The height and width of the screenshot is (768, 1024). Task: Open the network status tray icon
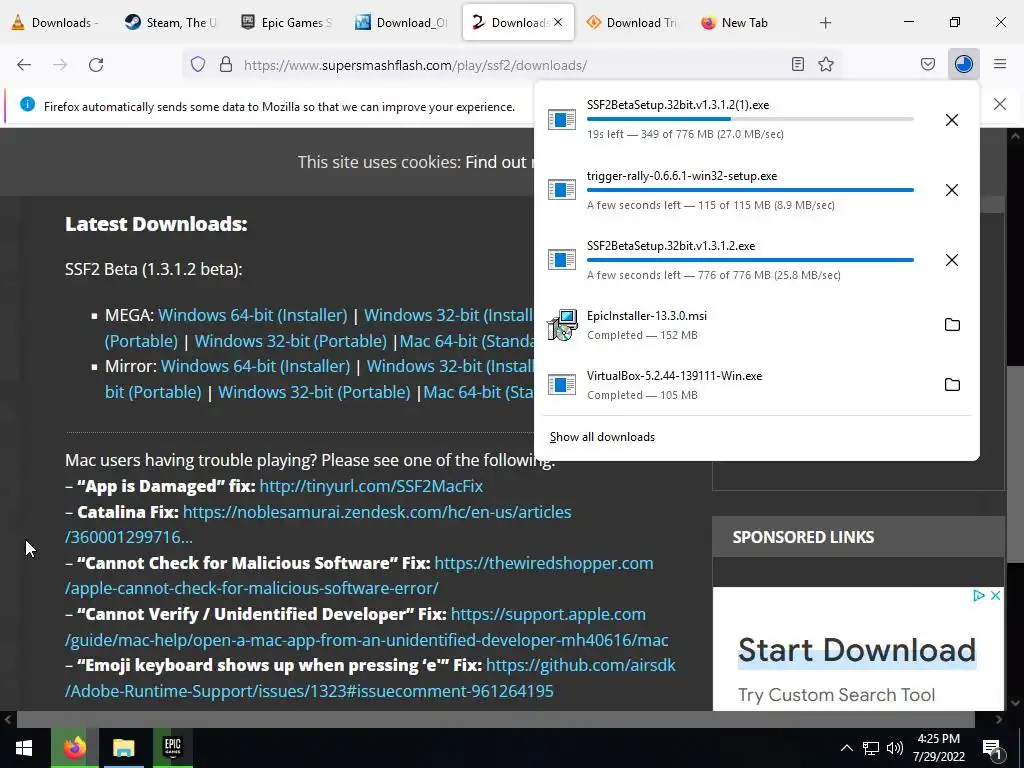(x=871, y=748)
